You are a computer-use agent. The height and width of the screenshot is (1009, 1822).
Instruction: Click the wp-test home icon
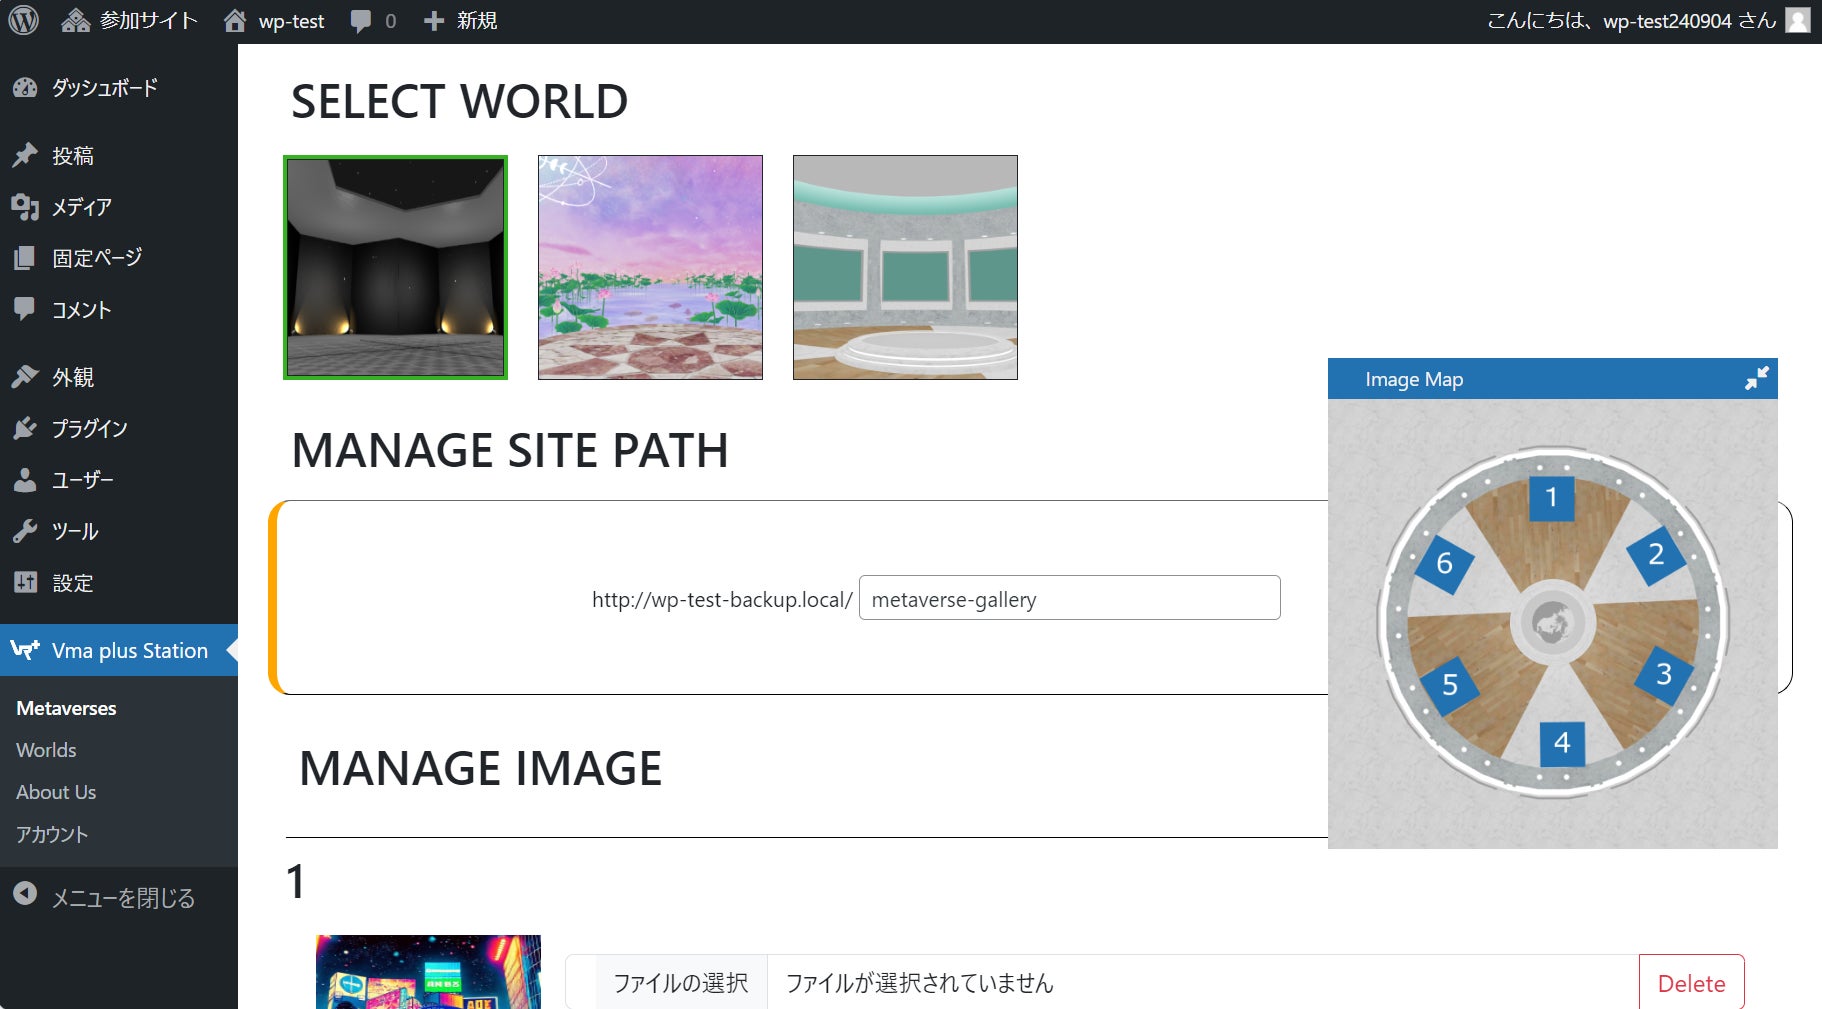point(235,20)
